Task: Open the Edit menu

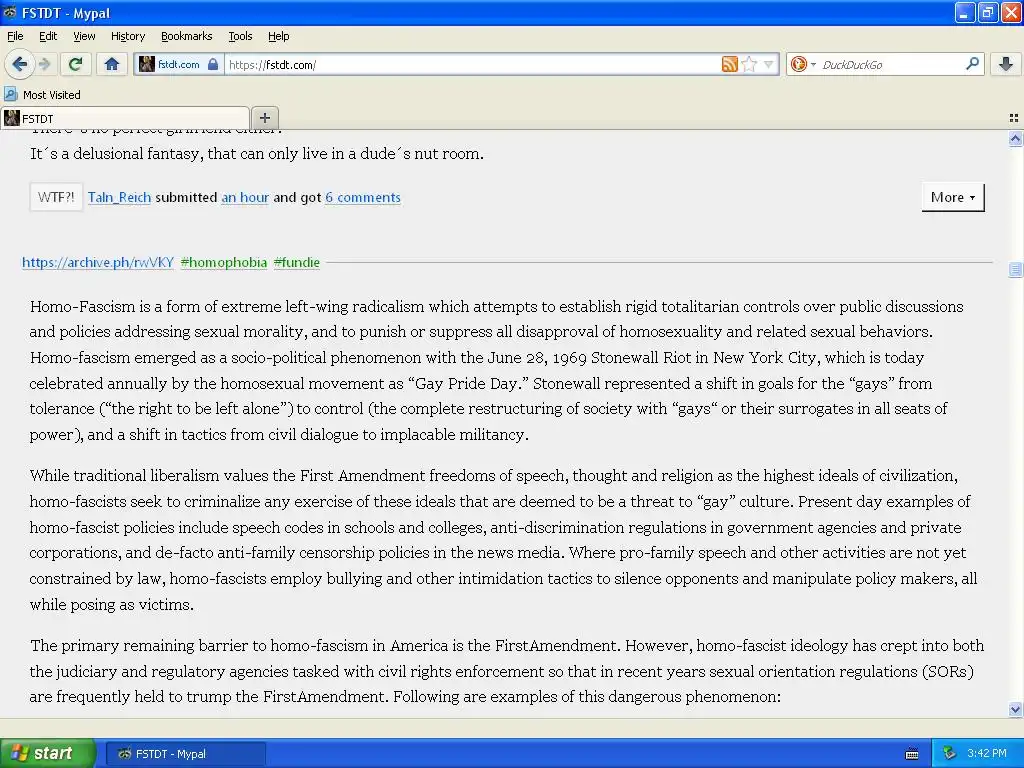Action: tap(48, 36)
